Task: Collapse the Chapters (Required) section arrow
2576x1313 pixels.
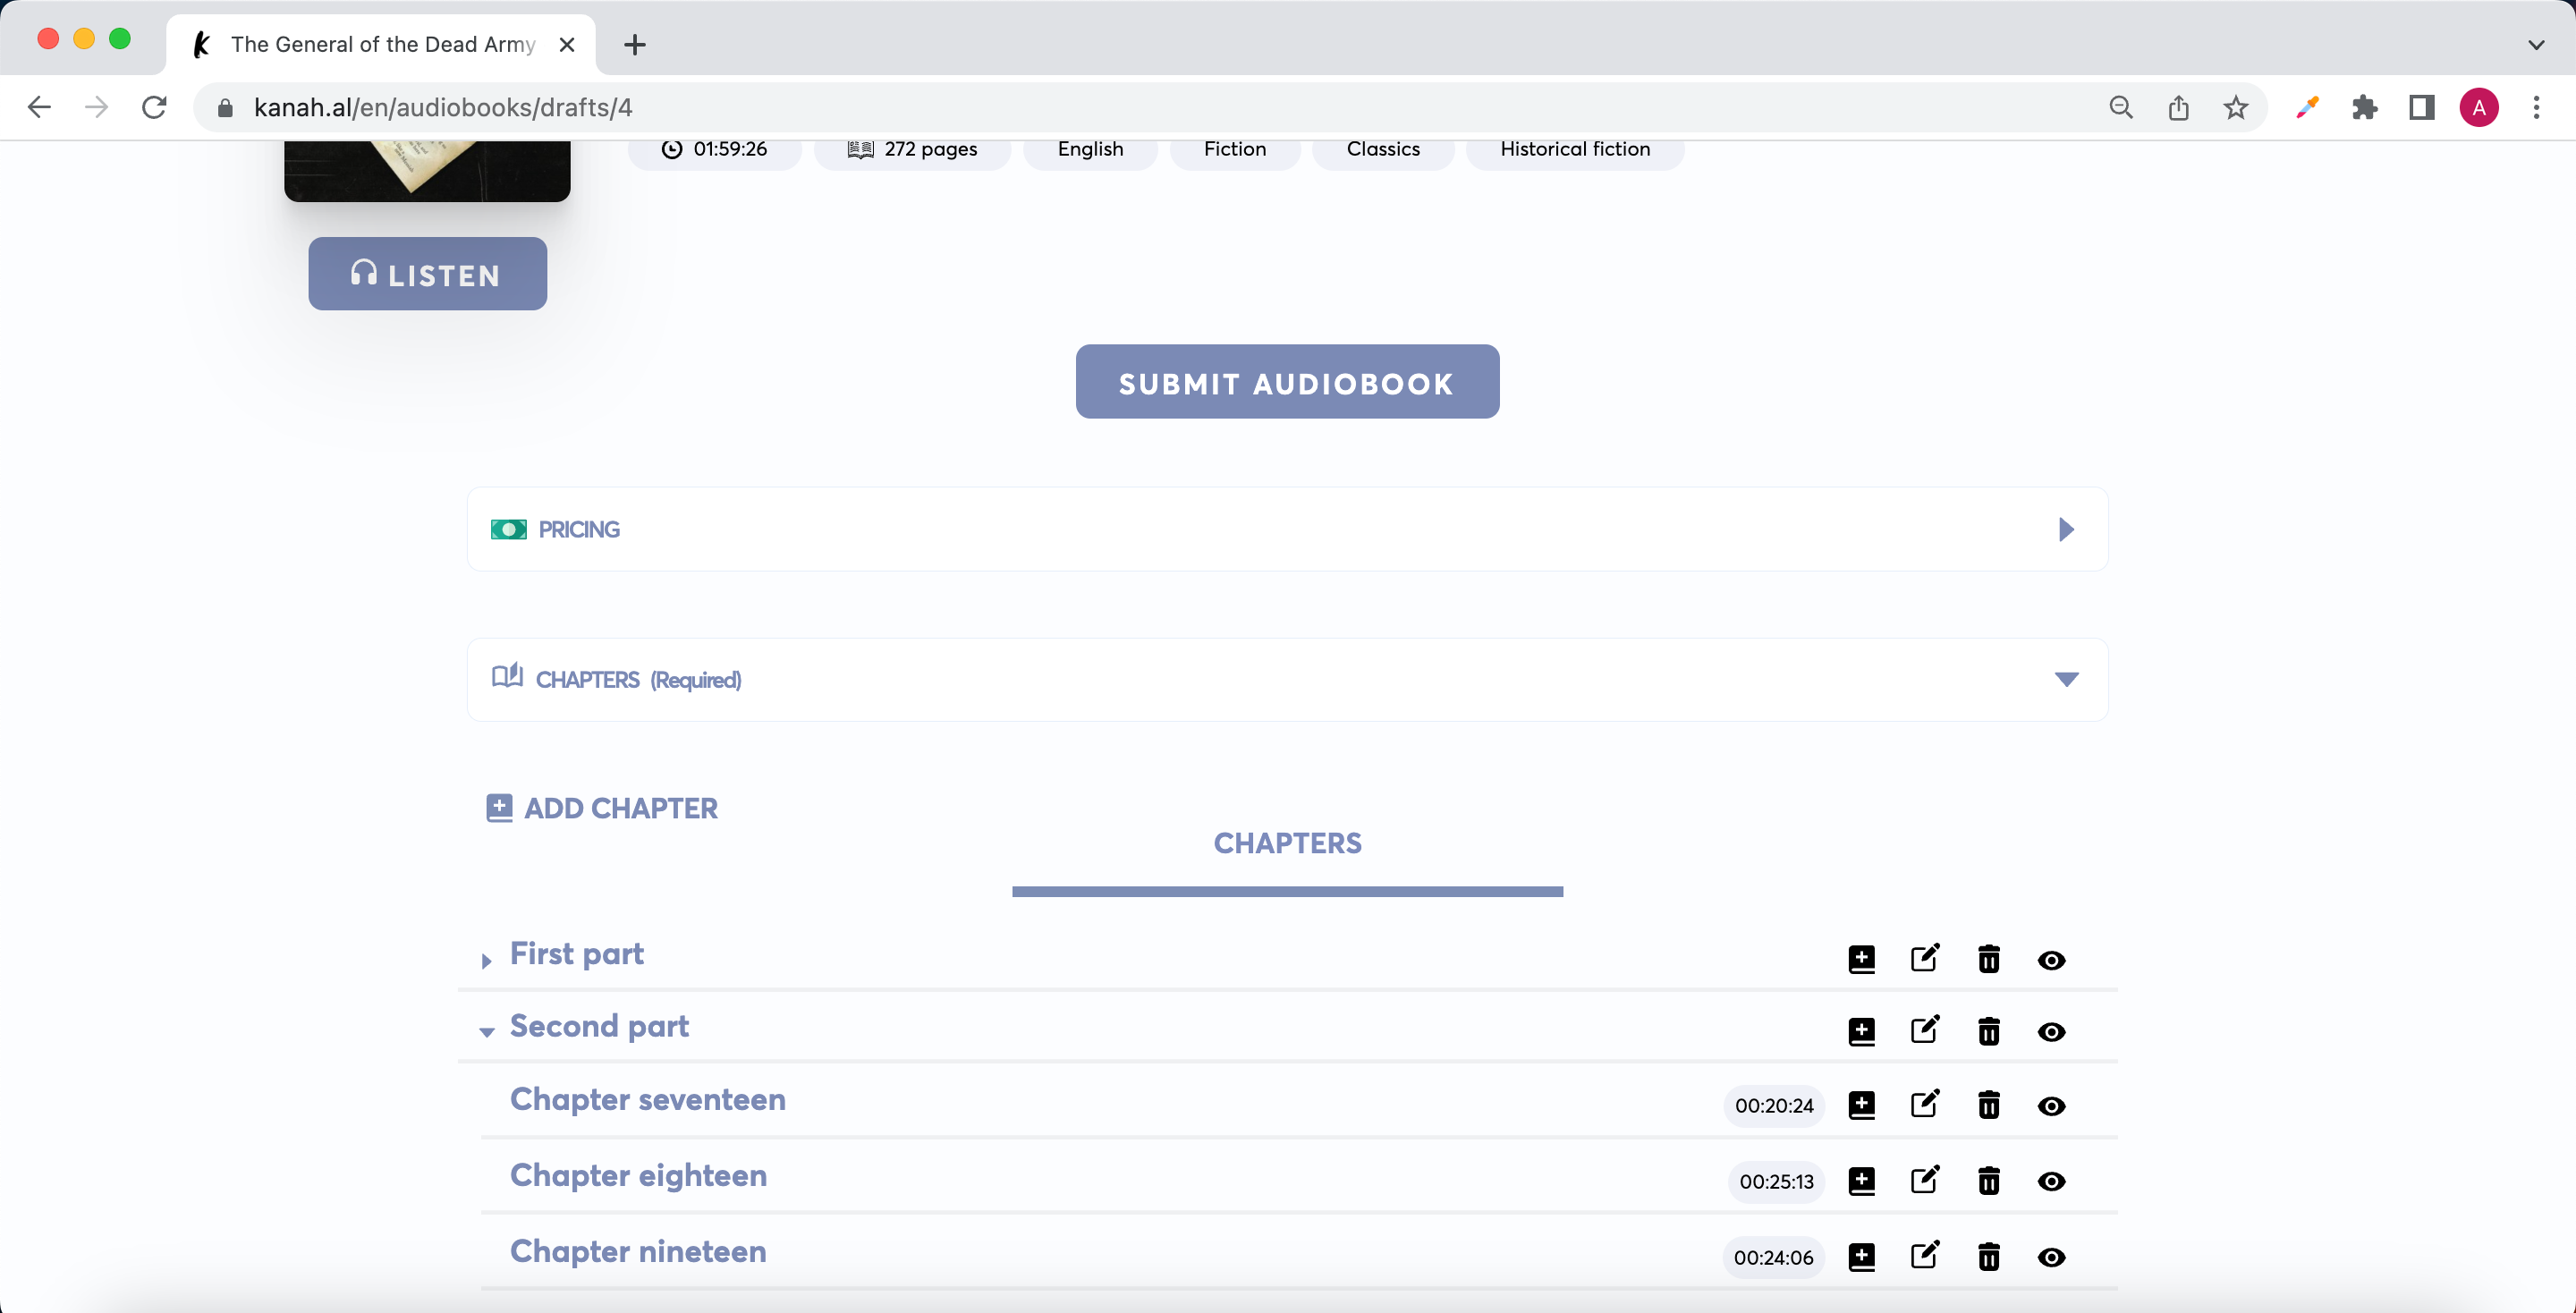Action: coord(2066,679)
